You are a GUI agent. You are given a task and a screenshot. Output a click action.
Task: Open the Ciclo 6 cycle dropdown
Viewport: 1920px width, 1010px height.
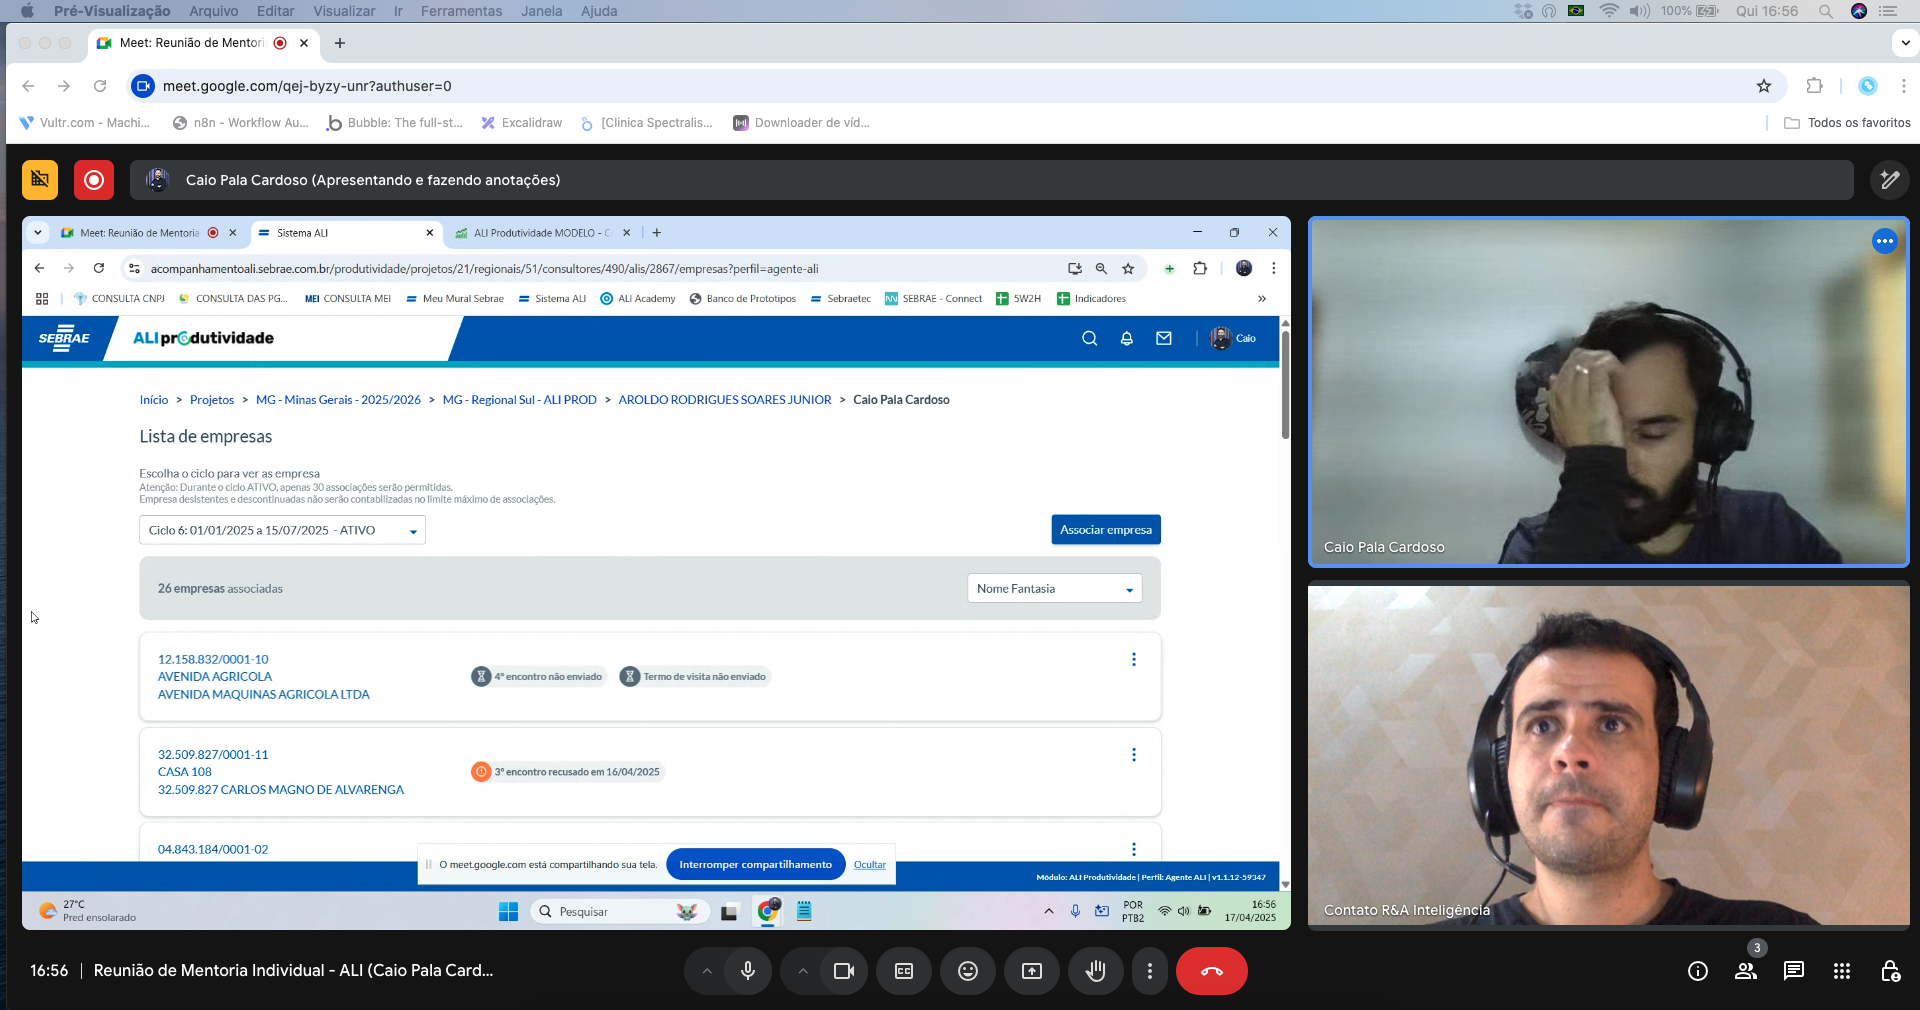click(282, 530)
